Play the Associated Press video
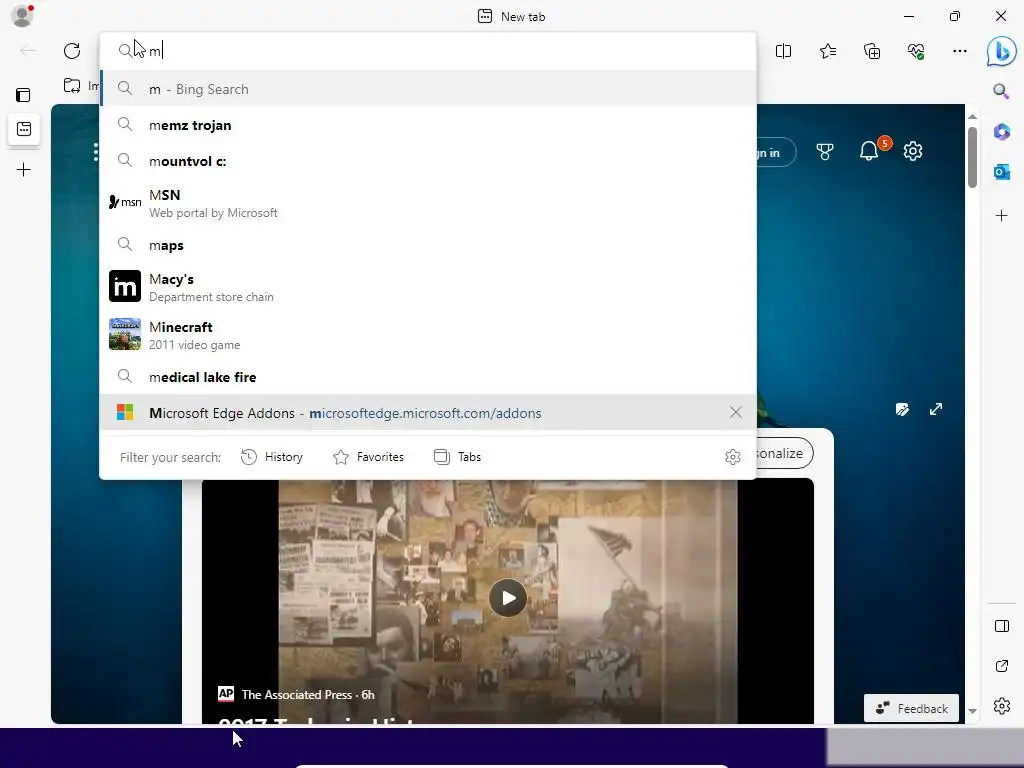 tap(507, 598)
